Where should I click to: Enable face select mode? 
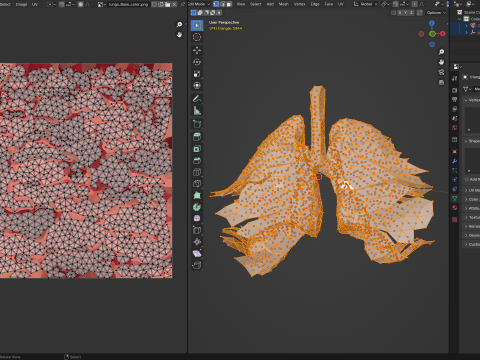coord(229,4)
